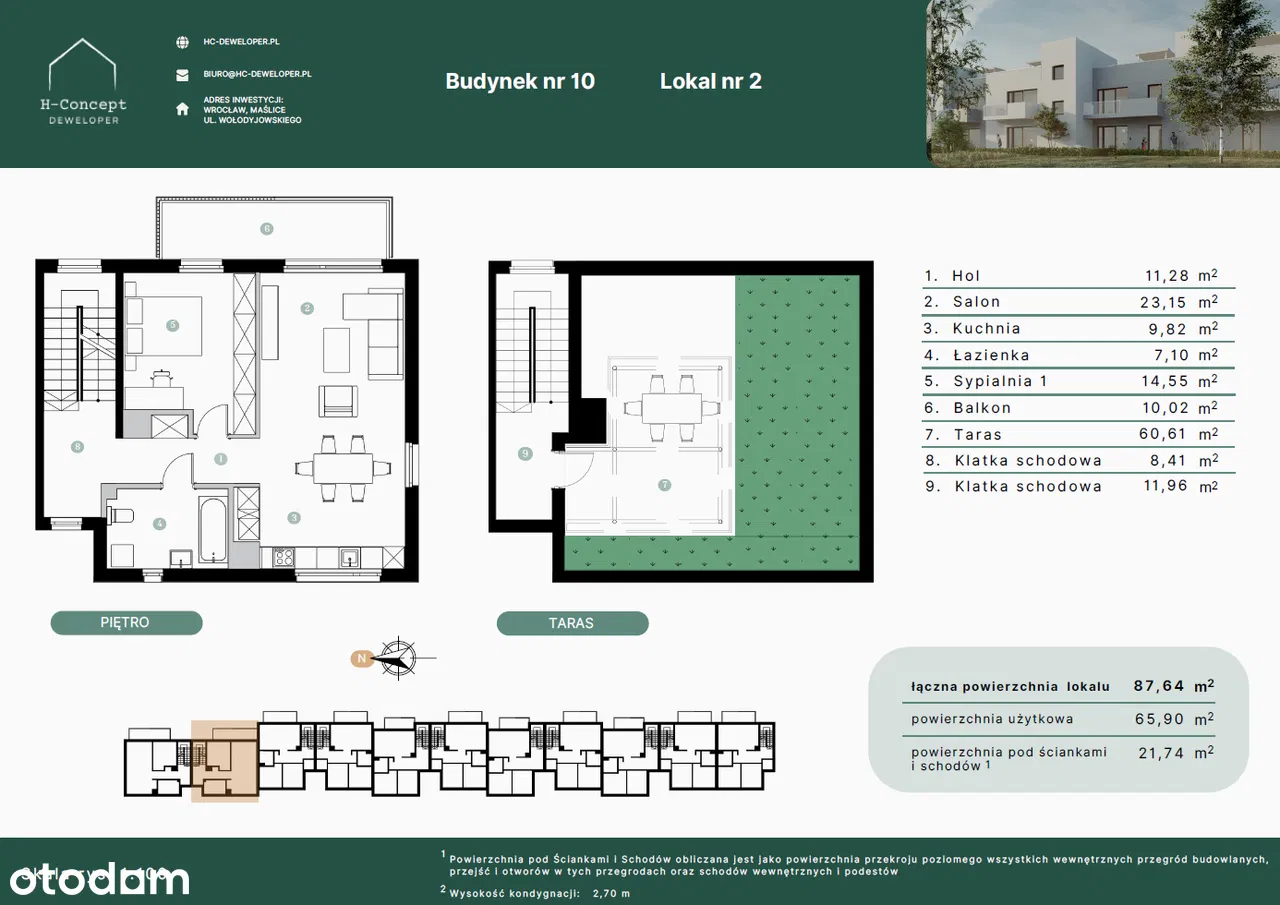
Task: Click the H-Concept Deweloper logo
Action: (x=83, y=83)
